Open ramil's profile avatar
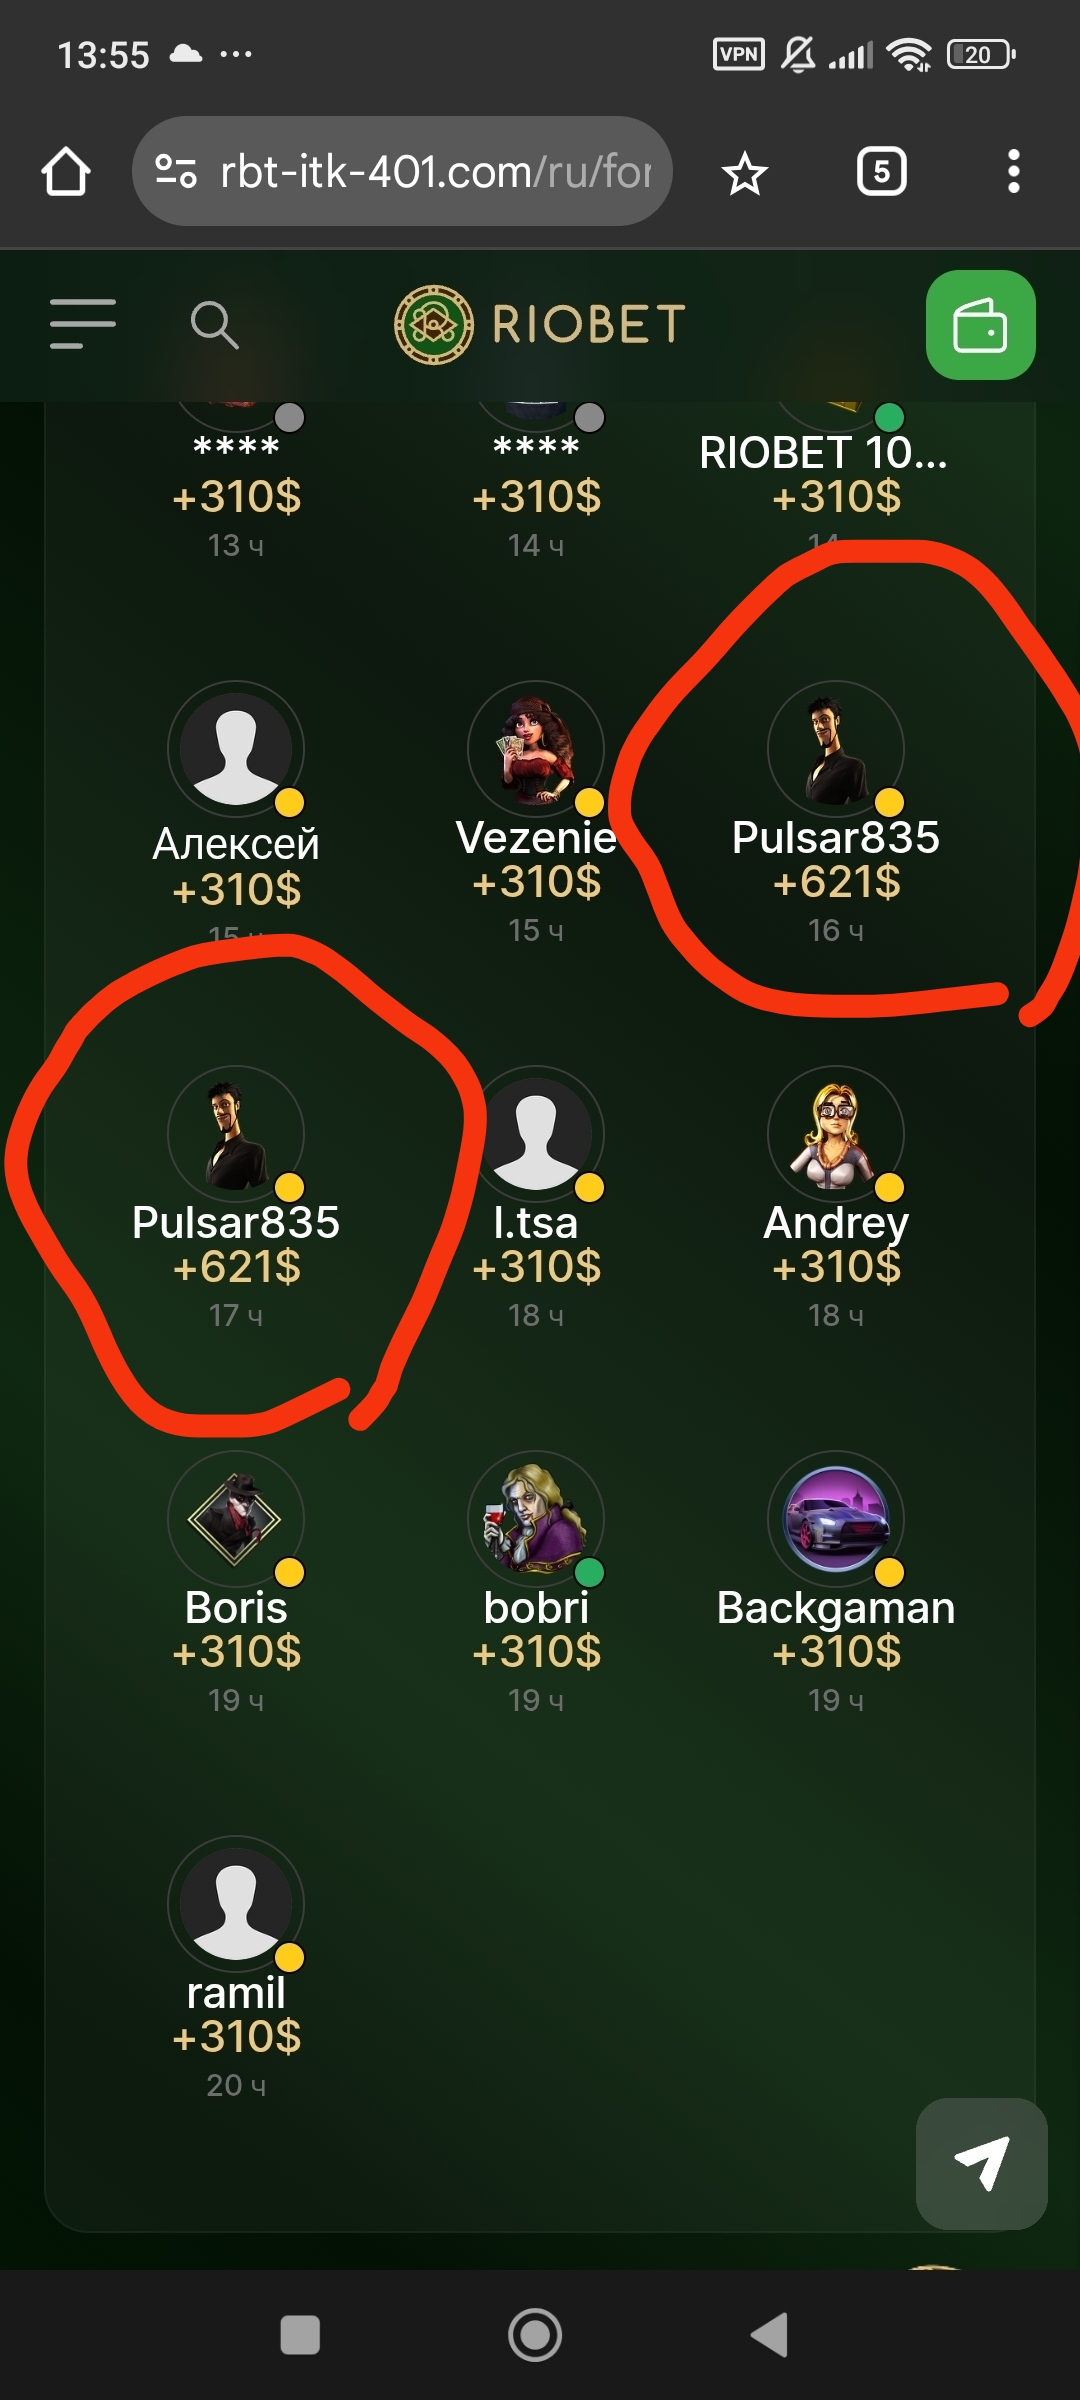The width and height of the screenshot is (1080, 2400). click(236, 1904)
